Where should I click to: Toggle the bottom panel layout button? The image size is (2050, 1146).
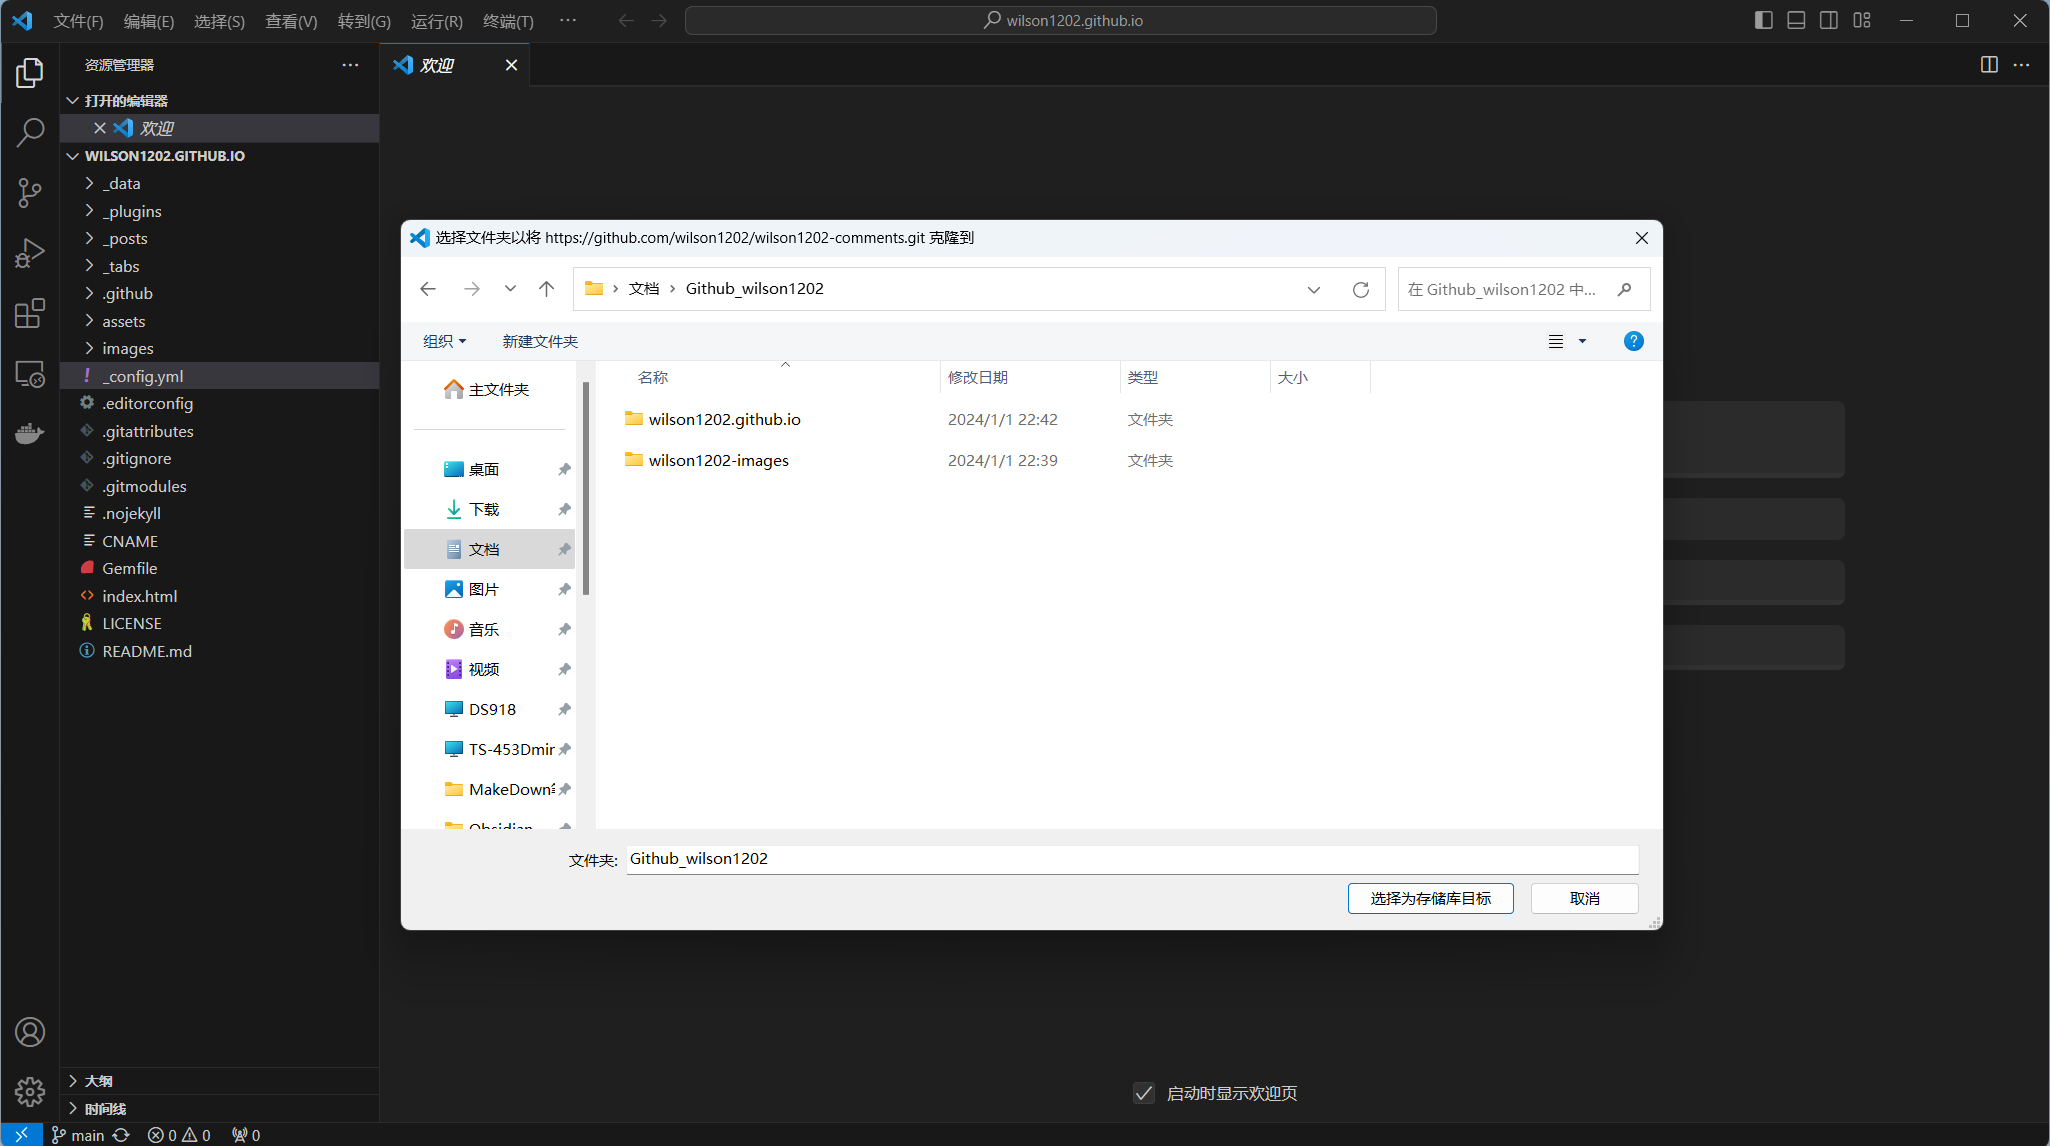tap(1796, 20)
